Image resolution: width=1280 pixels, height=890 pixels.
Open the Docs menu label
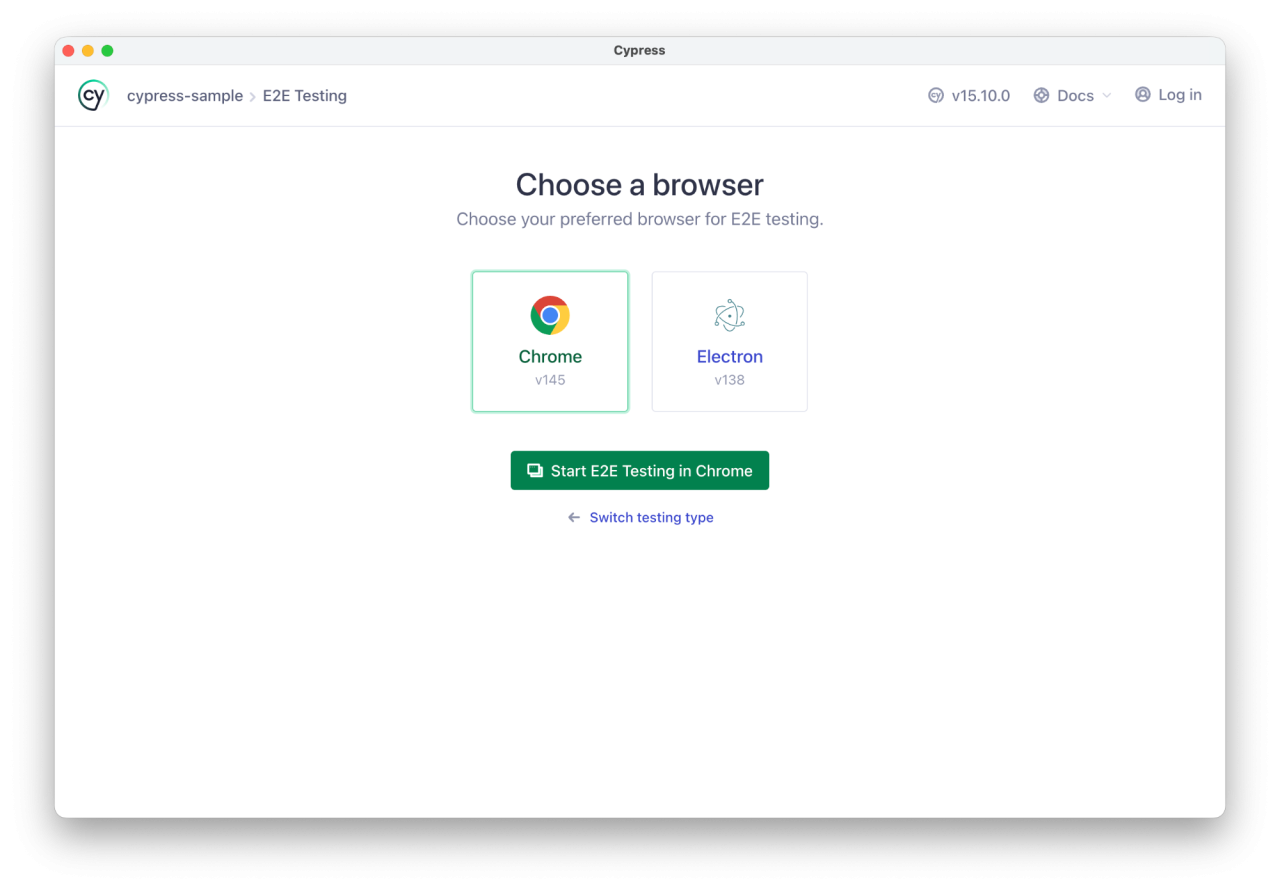pos(1075,96)
